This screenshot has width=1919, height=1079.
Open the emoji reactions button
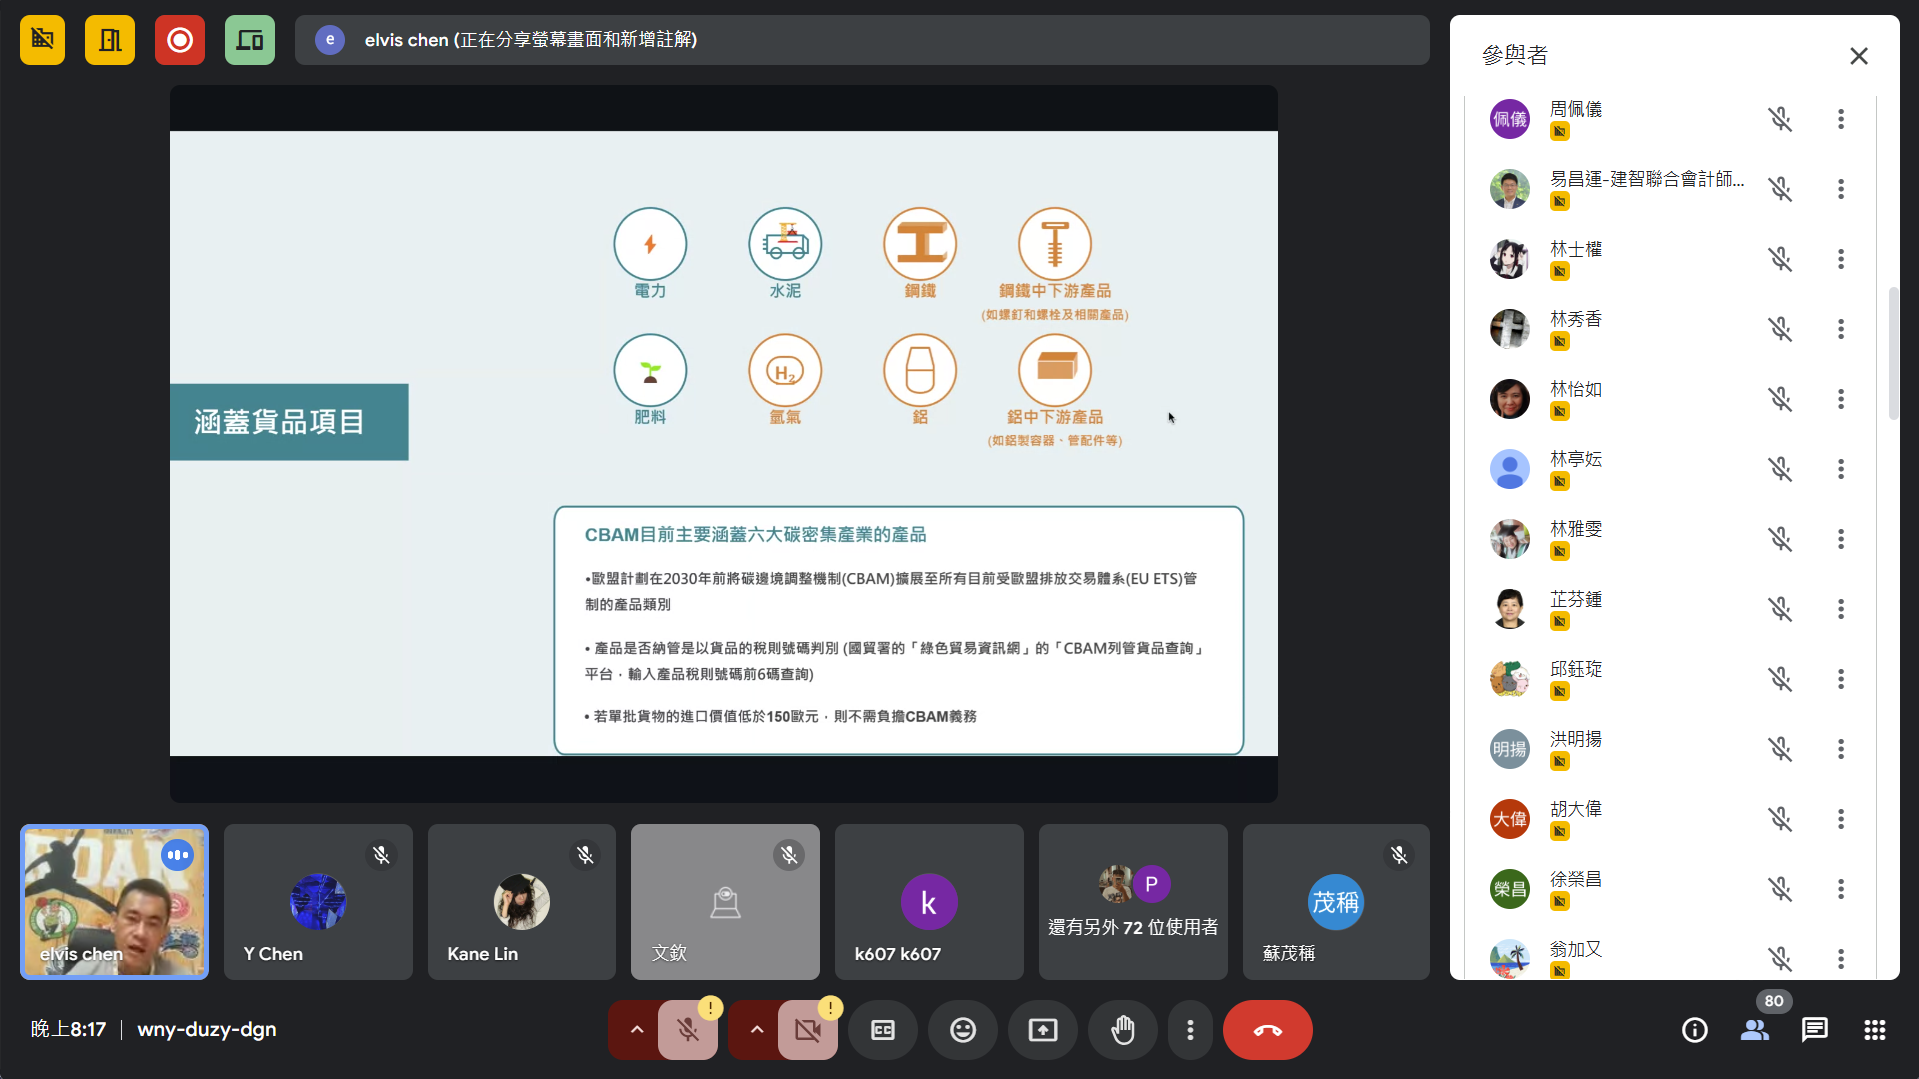click(962, 1030)
